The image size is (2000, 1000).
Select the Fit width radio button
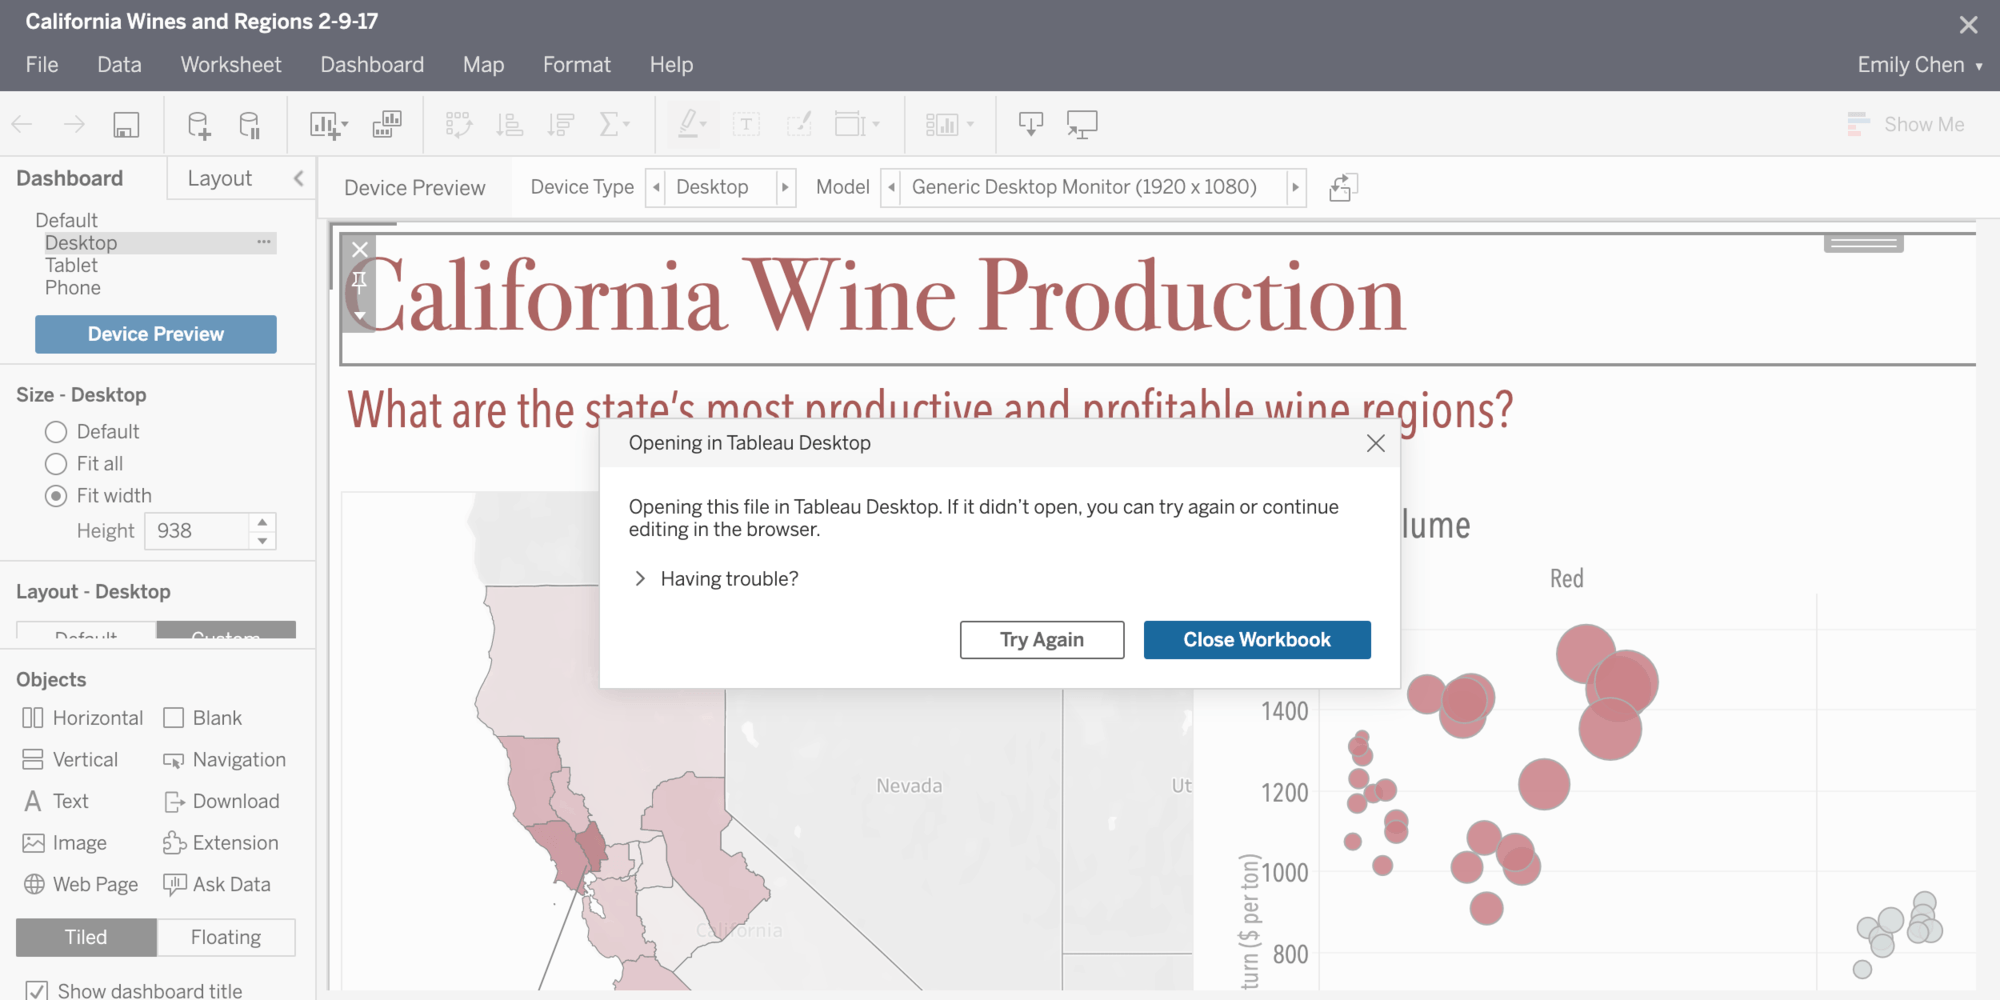(x=56, y=496)
